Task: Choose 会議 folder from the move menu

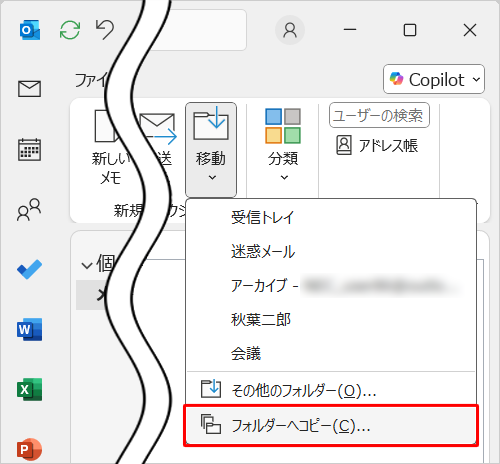Action: pos(331,353)
